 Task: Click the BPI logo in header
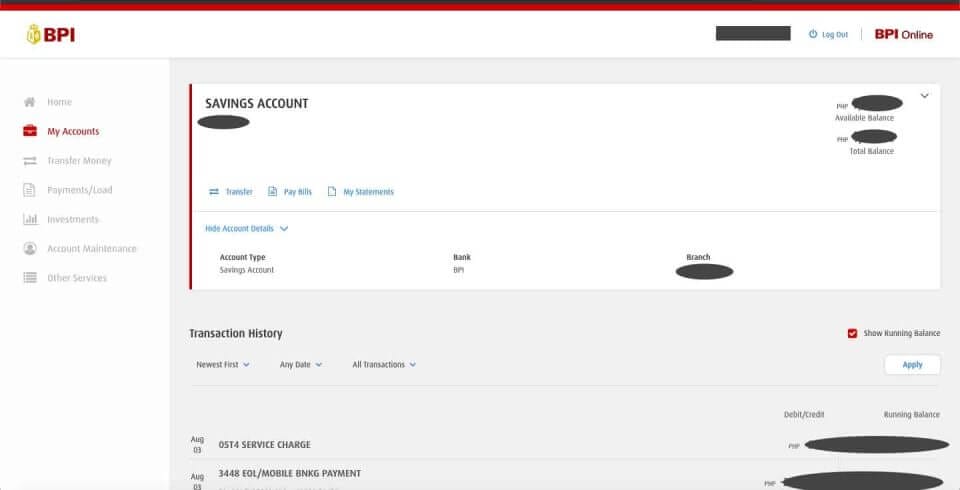[51, 35]
